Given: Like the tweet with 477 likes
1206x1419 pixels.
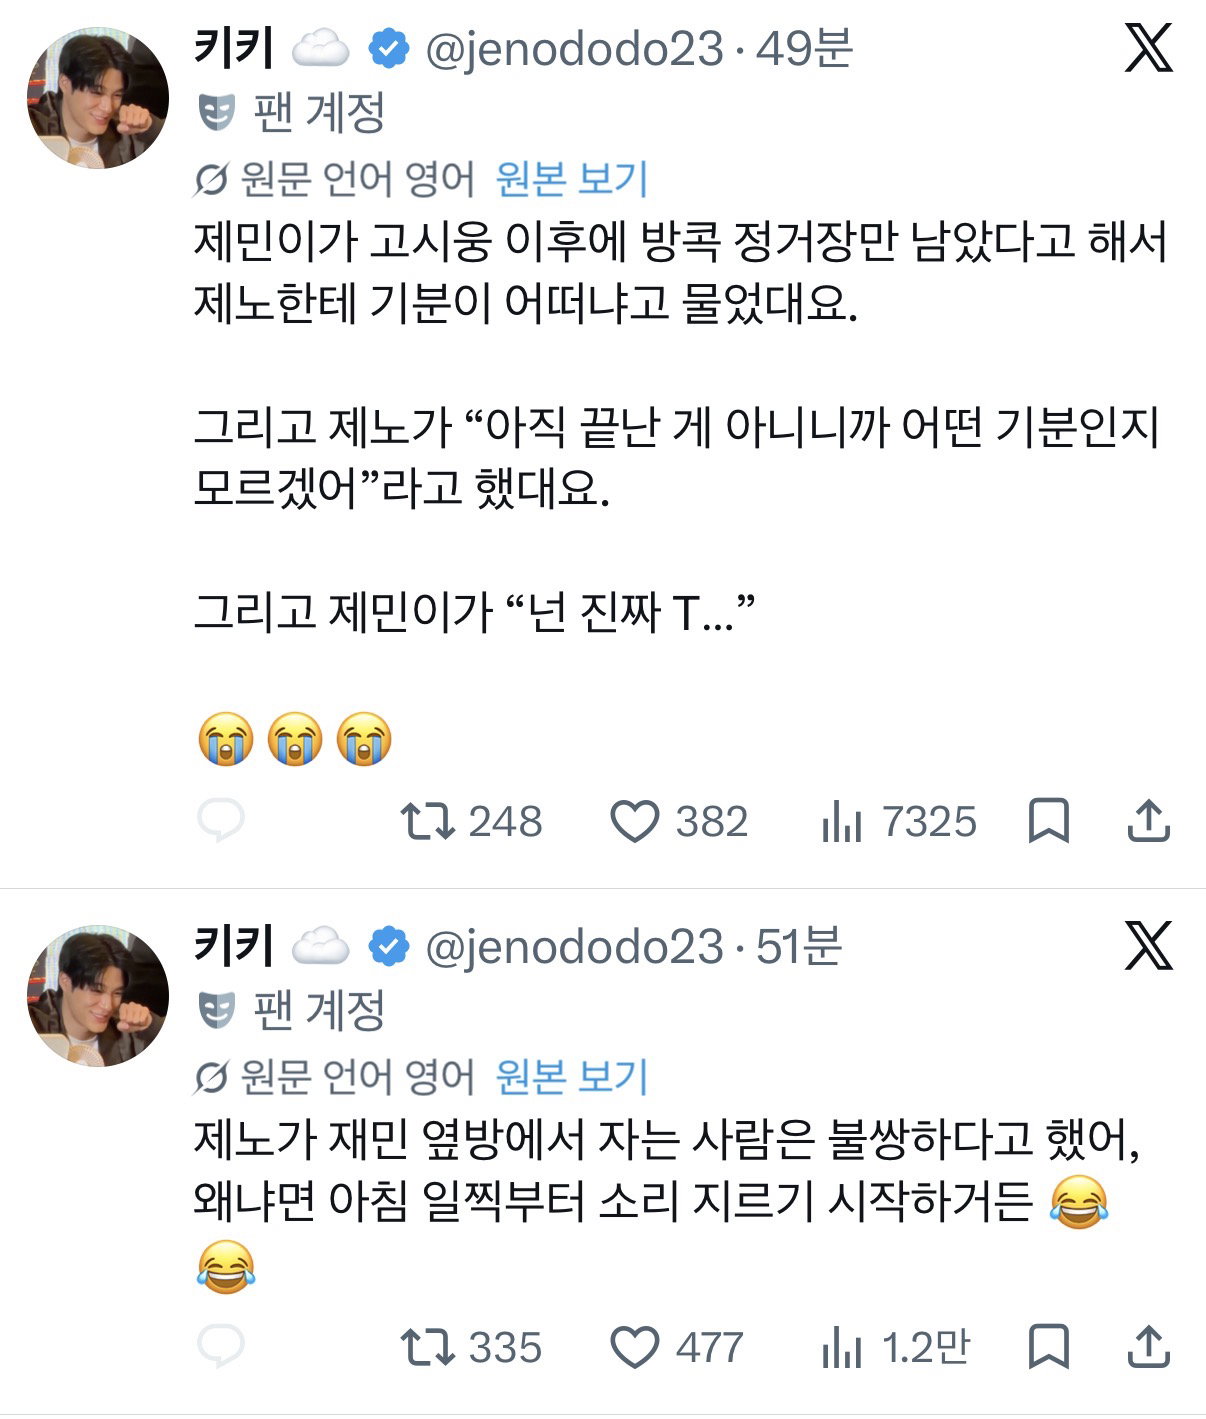Looking at the screenshot, I should click(677, 1348).
